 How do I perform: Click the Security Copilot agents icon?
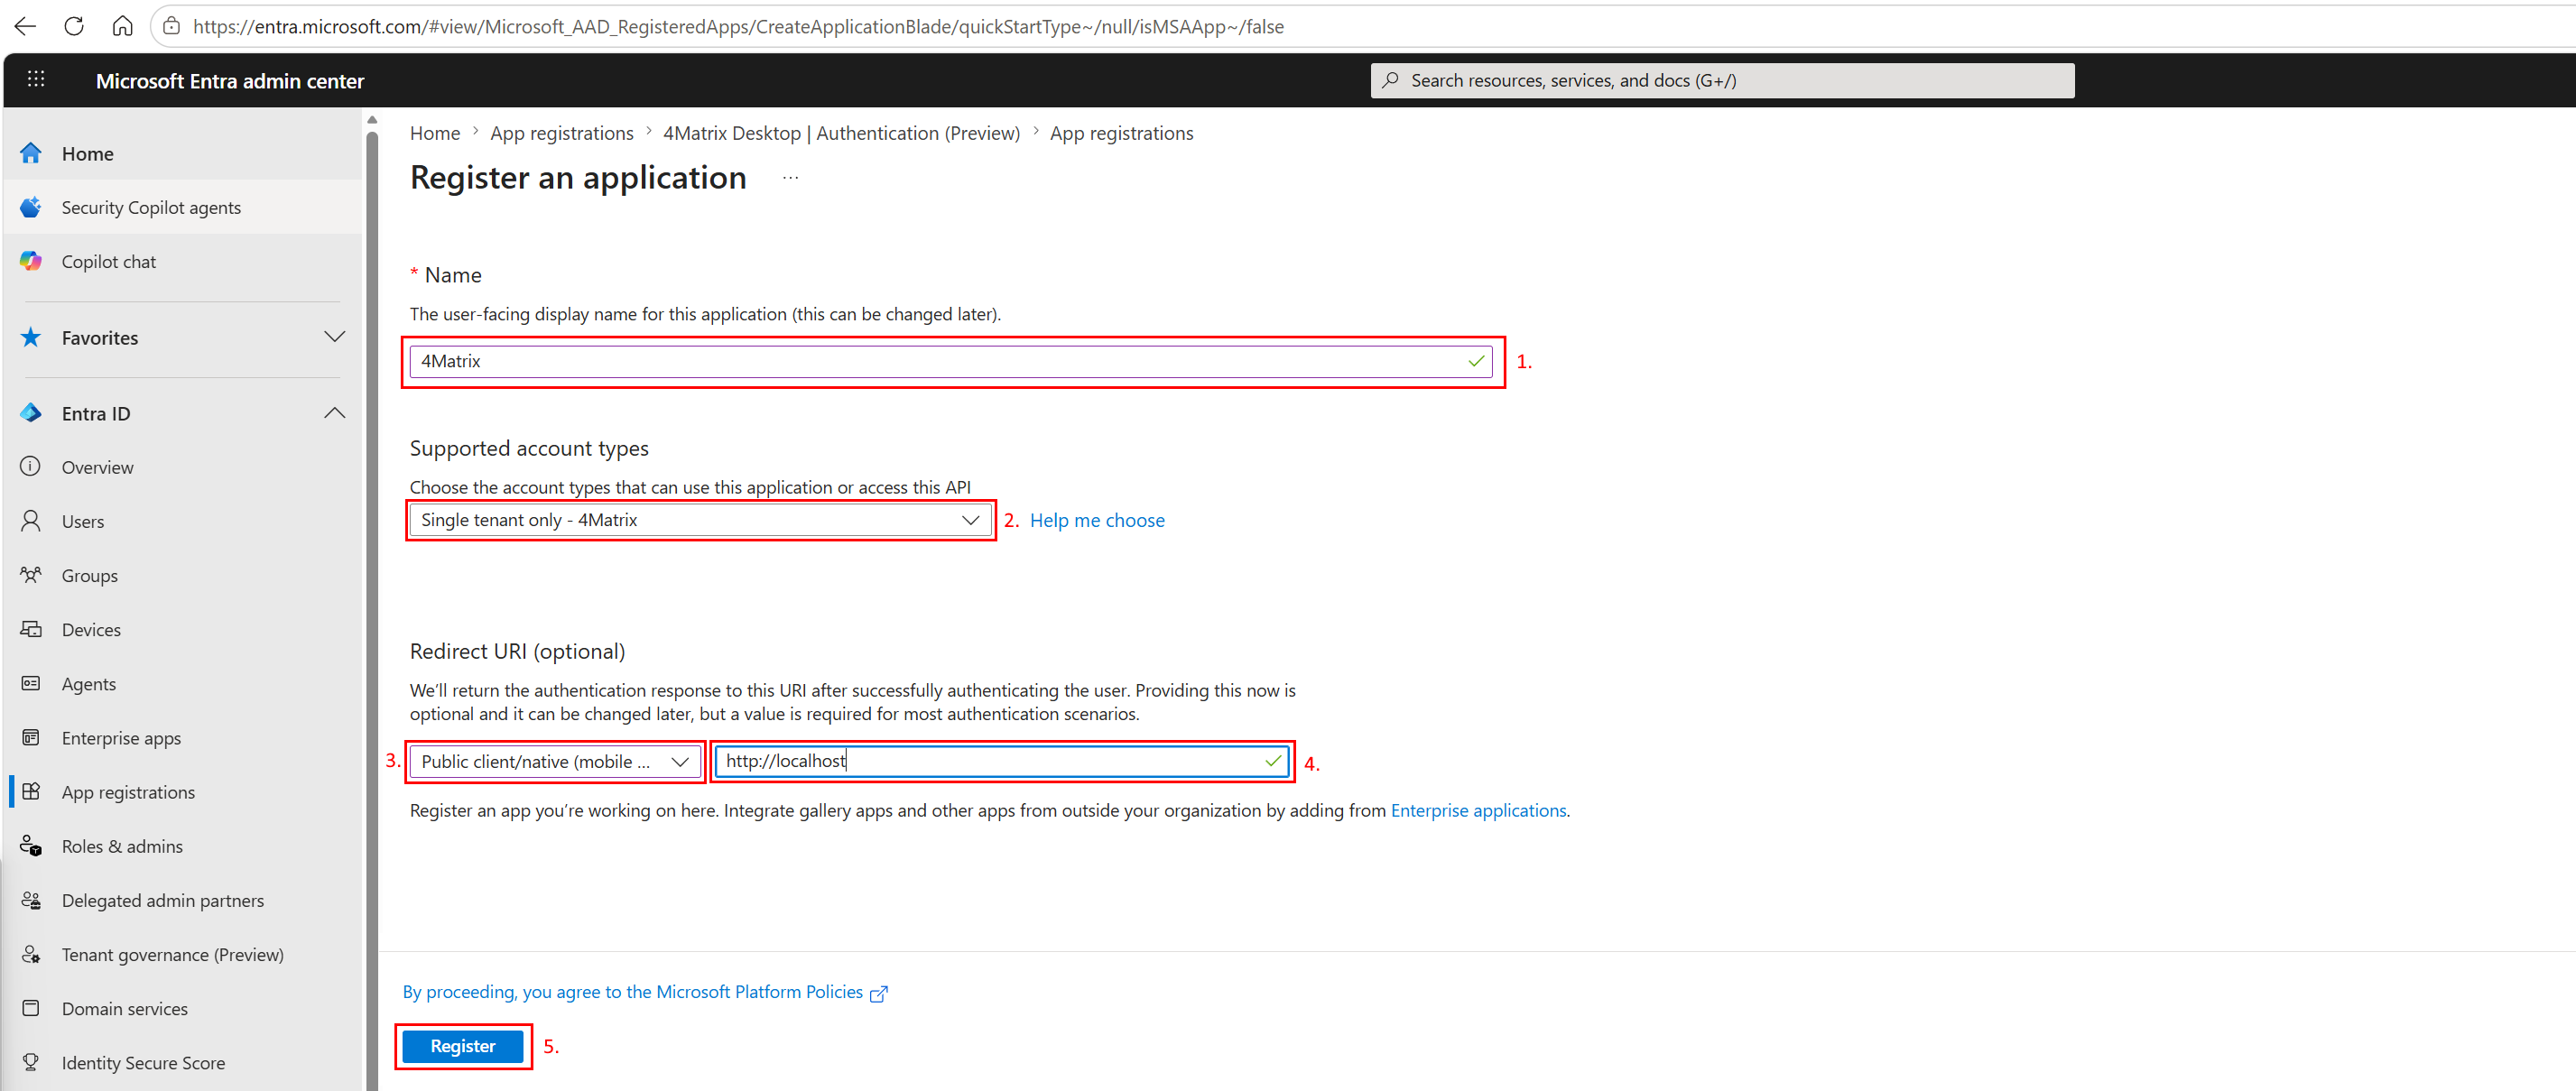coord(31,207)
